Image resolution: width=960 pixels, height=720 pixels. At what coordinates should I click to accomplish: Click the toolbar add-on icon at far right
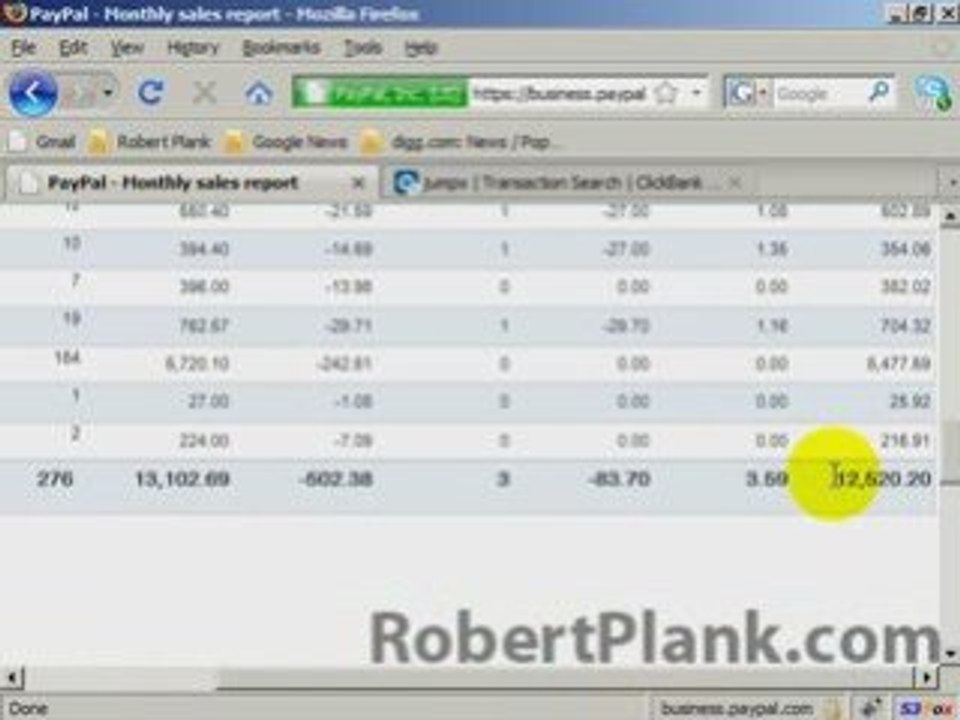click(934, 94)
